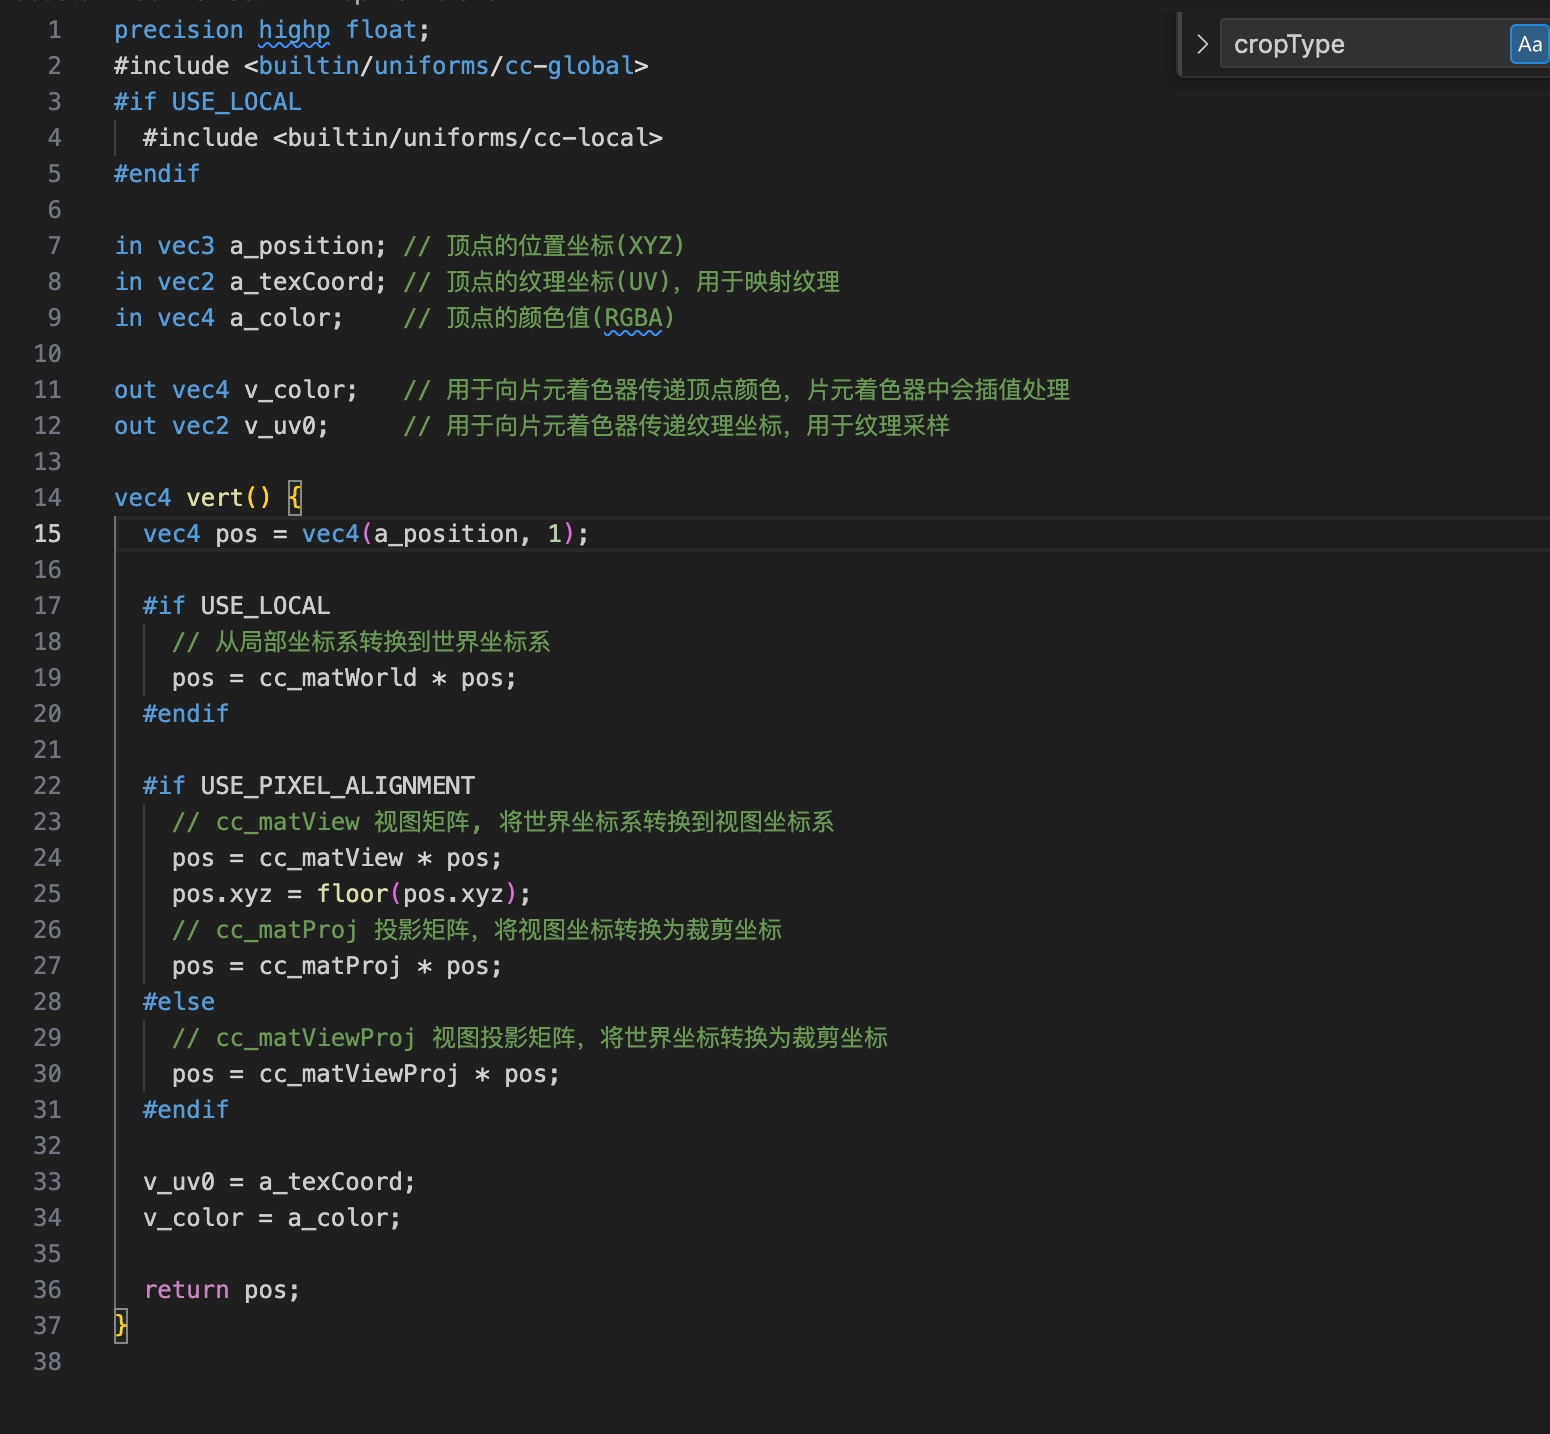
Task: Click line number 15 in the gutter
Action: click(47, 534)
